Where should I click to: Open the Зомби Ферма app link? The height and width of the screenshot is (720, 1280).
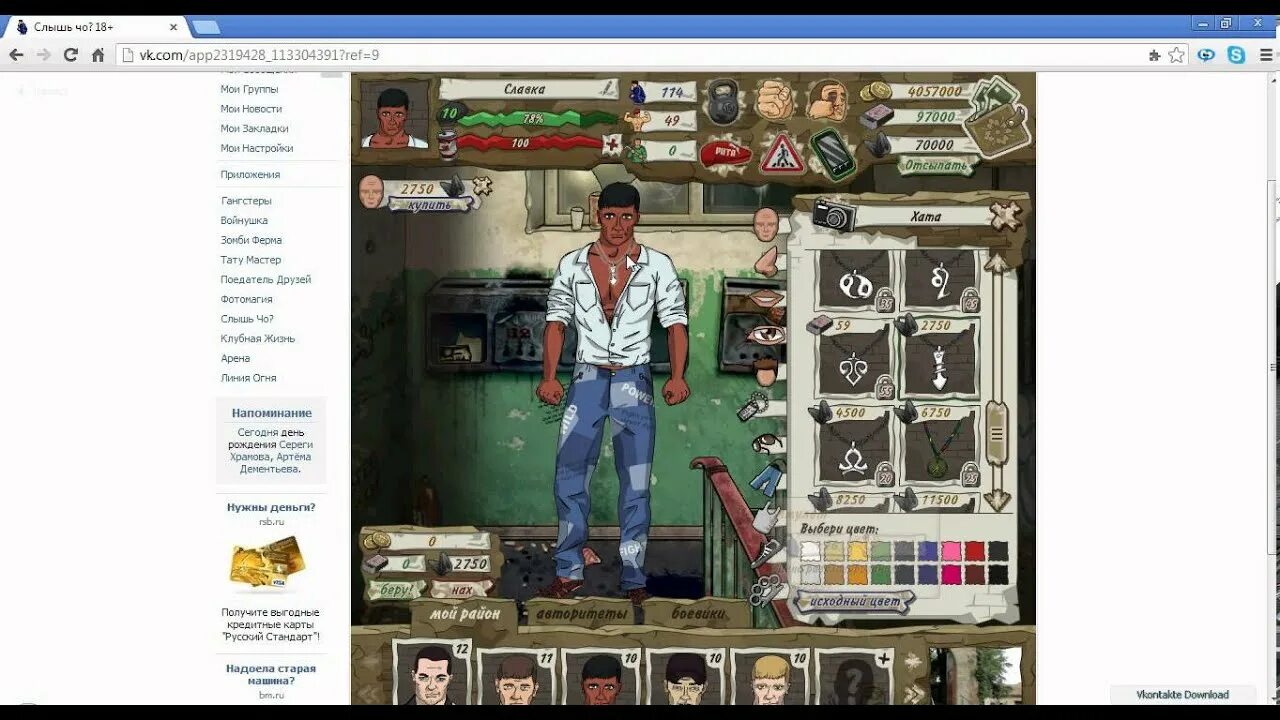[251, 240]
